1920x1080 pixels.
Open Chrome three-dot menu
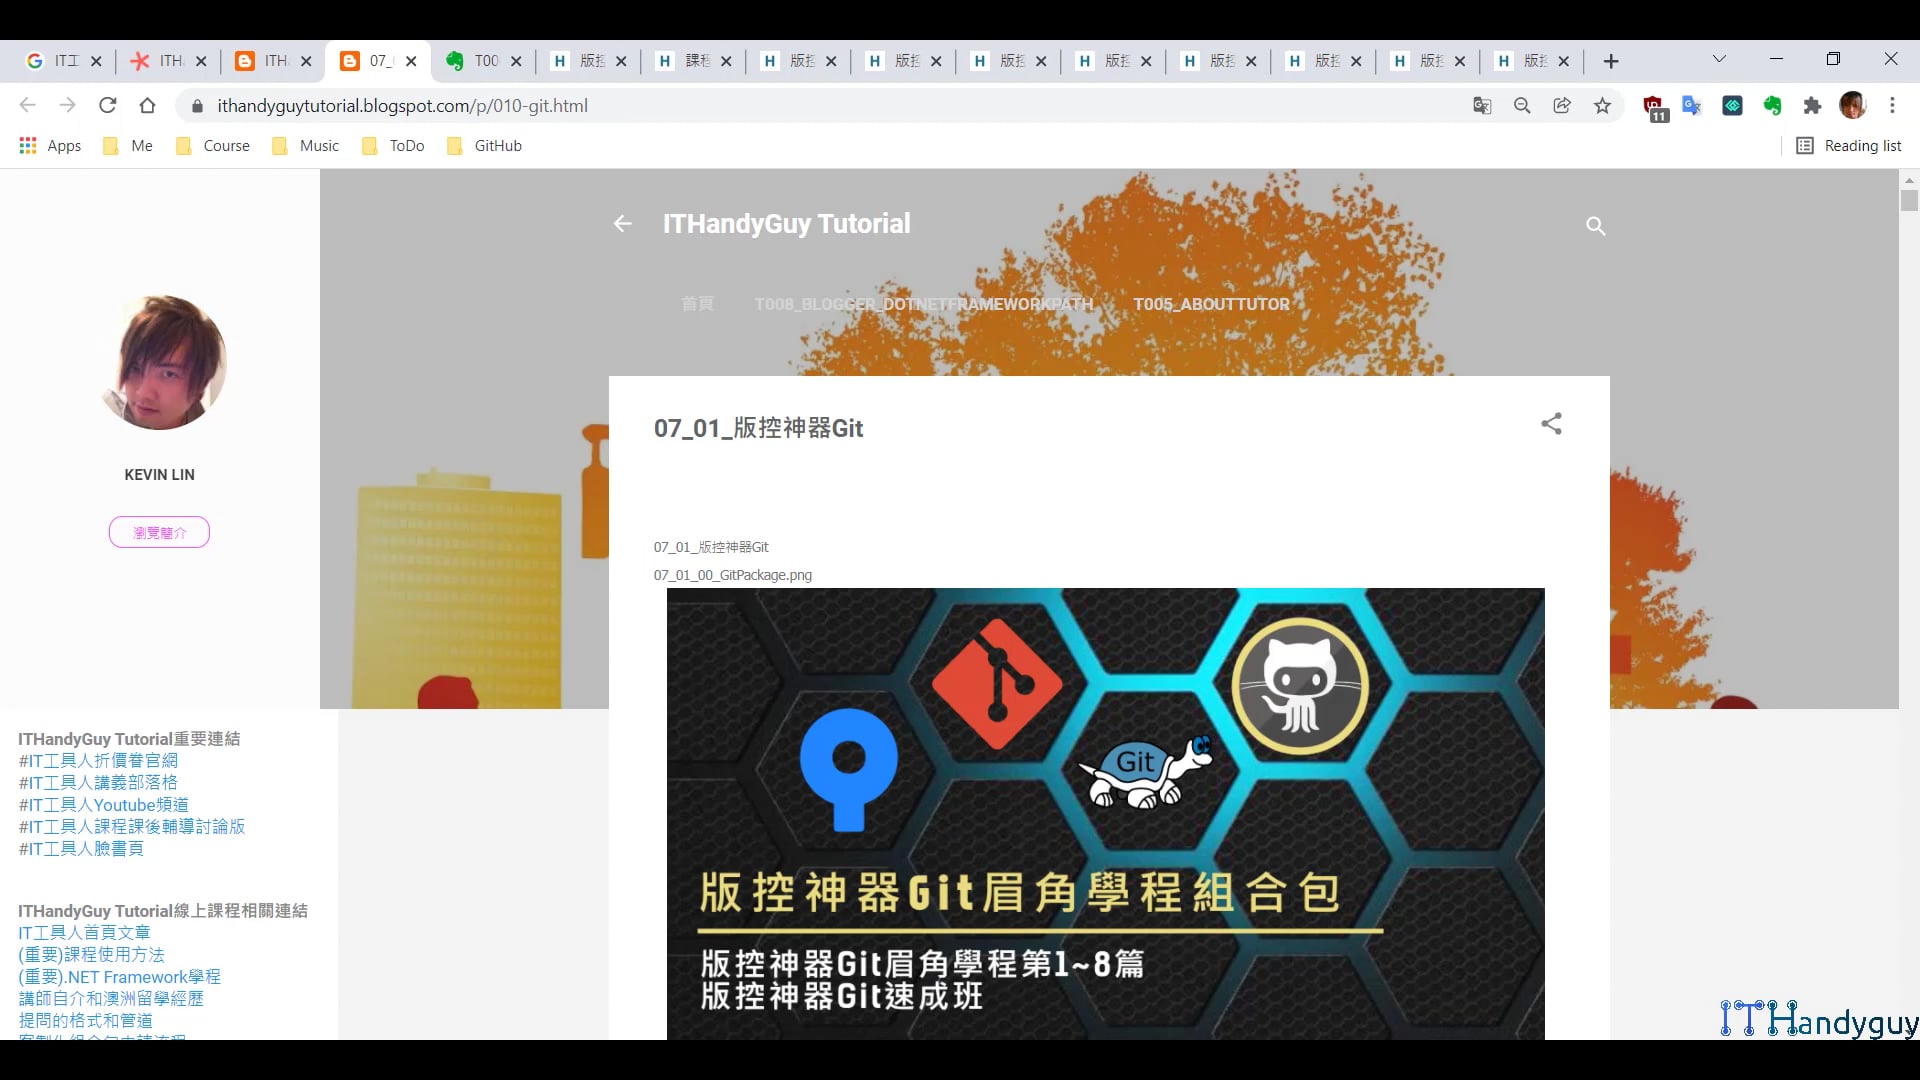[1892, 106]
